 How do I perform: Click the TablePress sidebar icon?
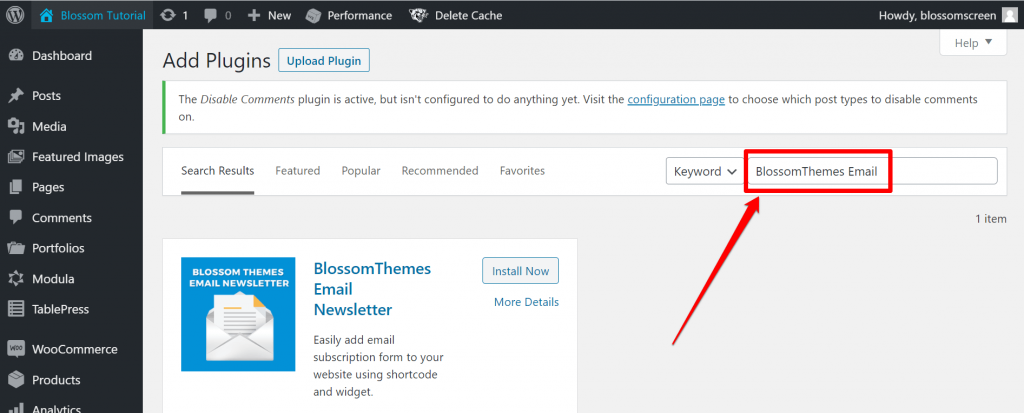(16, 309)
